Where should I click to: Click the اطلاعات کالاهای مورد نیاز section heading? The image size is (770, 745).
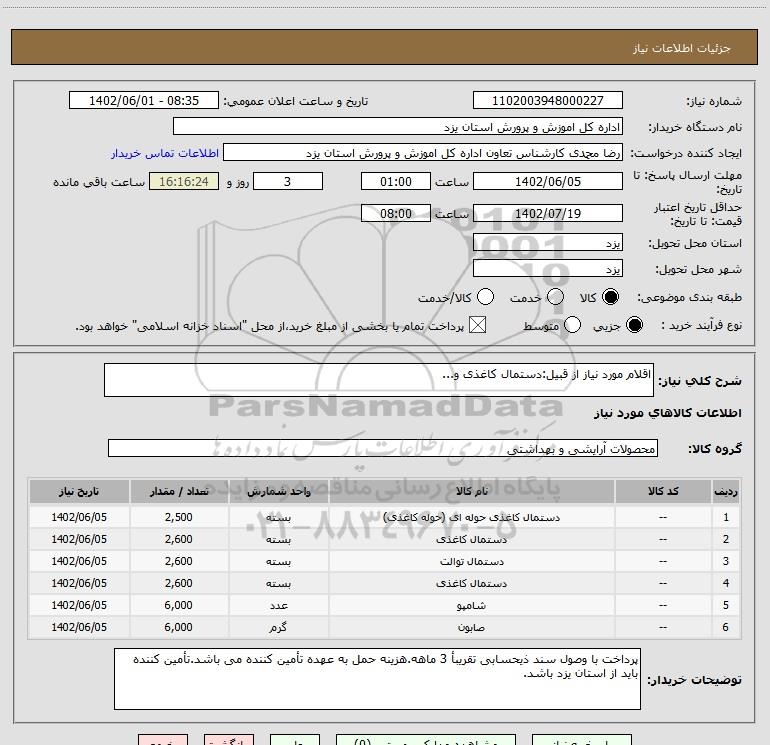668,413
